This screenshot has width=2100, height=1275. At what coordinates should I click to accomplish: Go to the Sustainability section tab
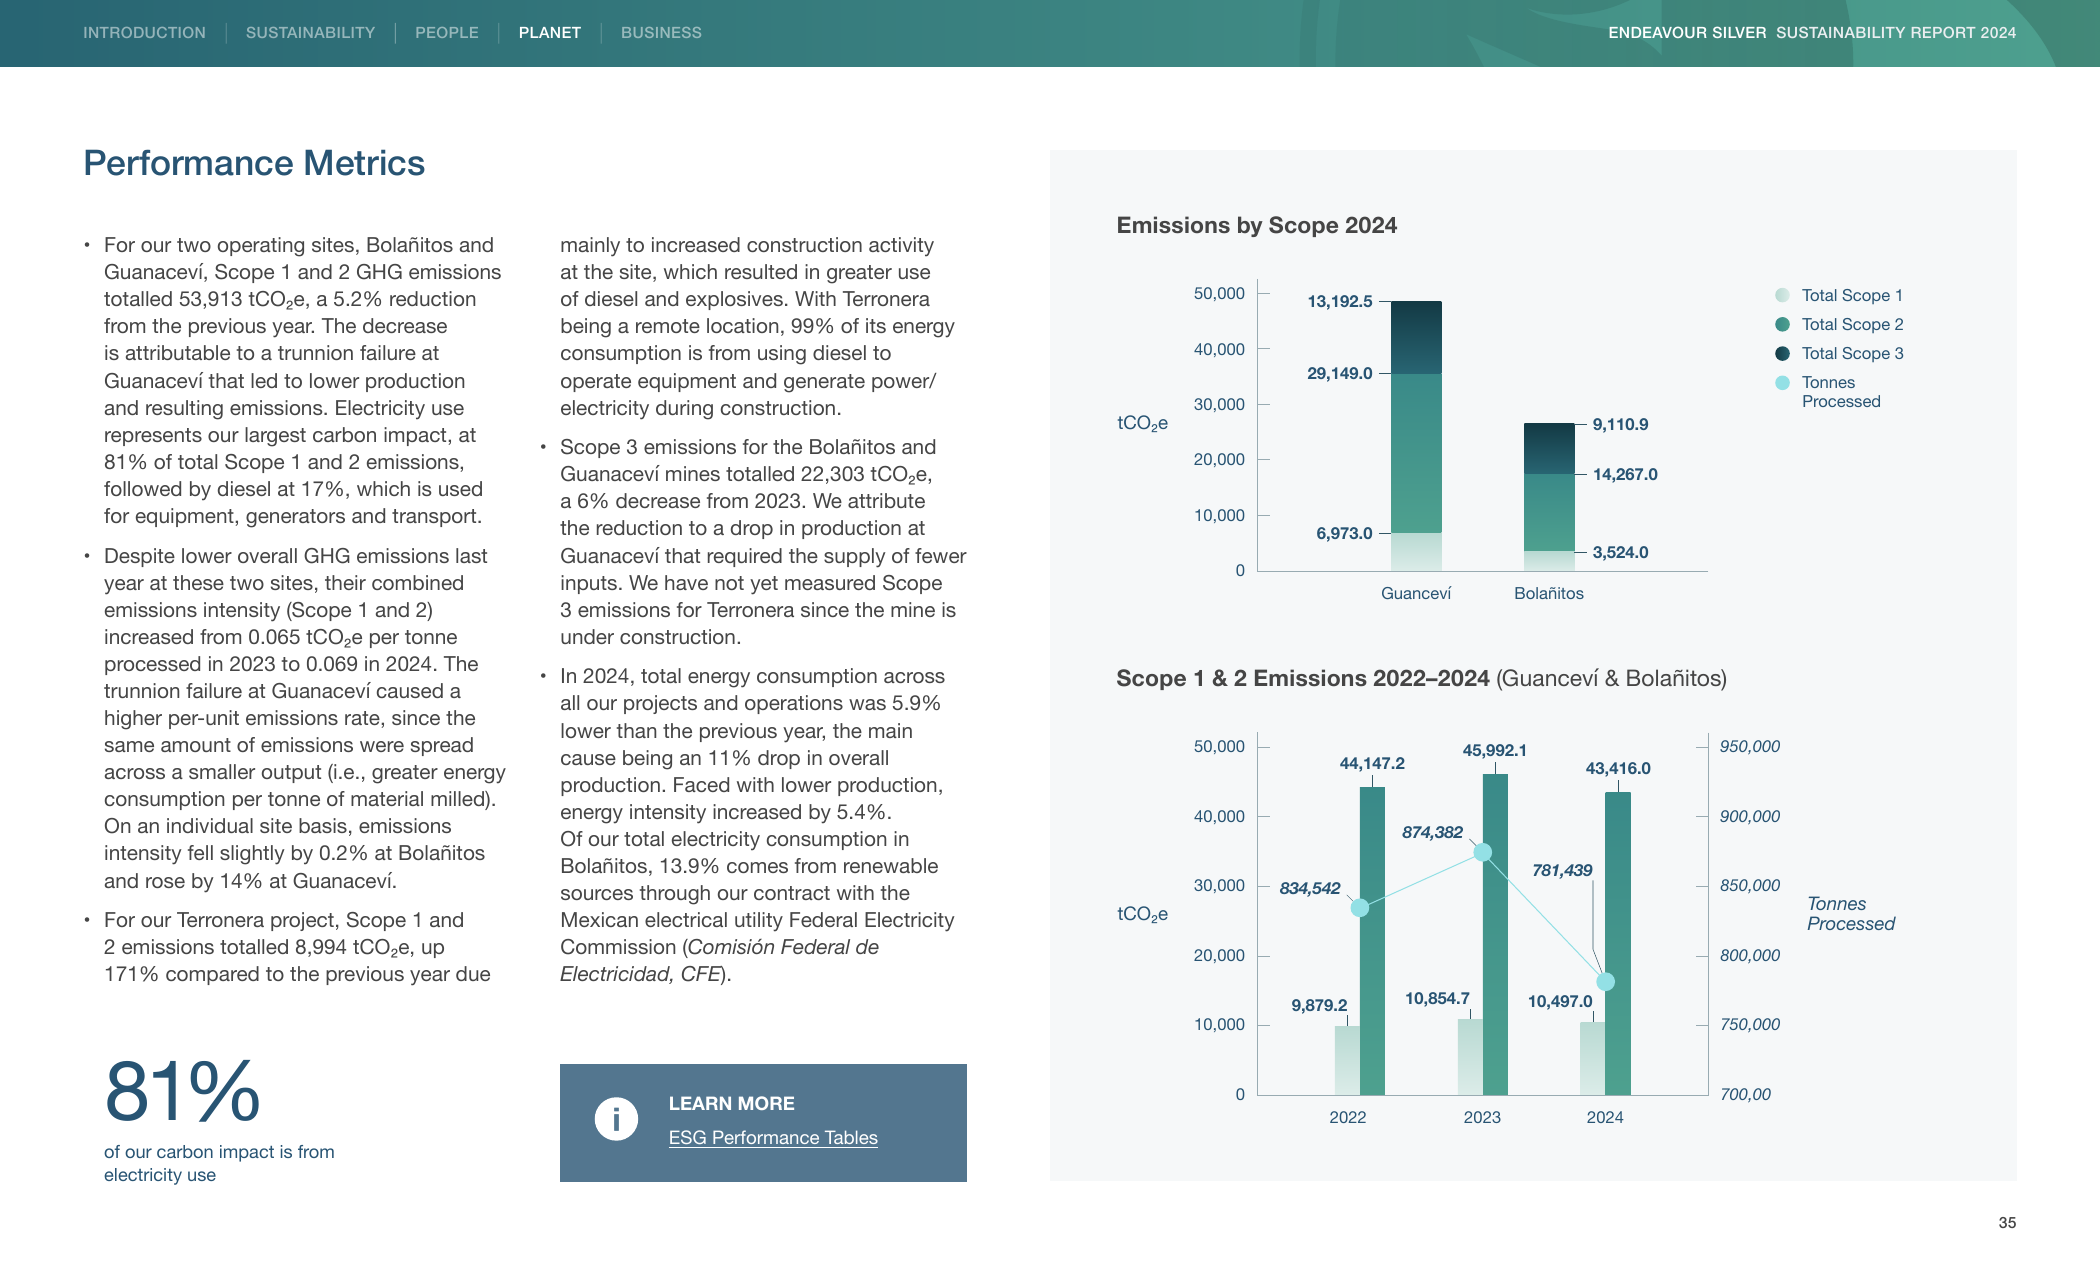pyautogui.click(x=310, y=33)
